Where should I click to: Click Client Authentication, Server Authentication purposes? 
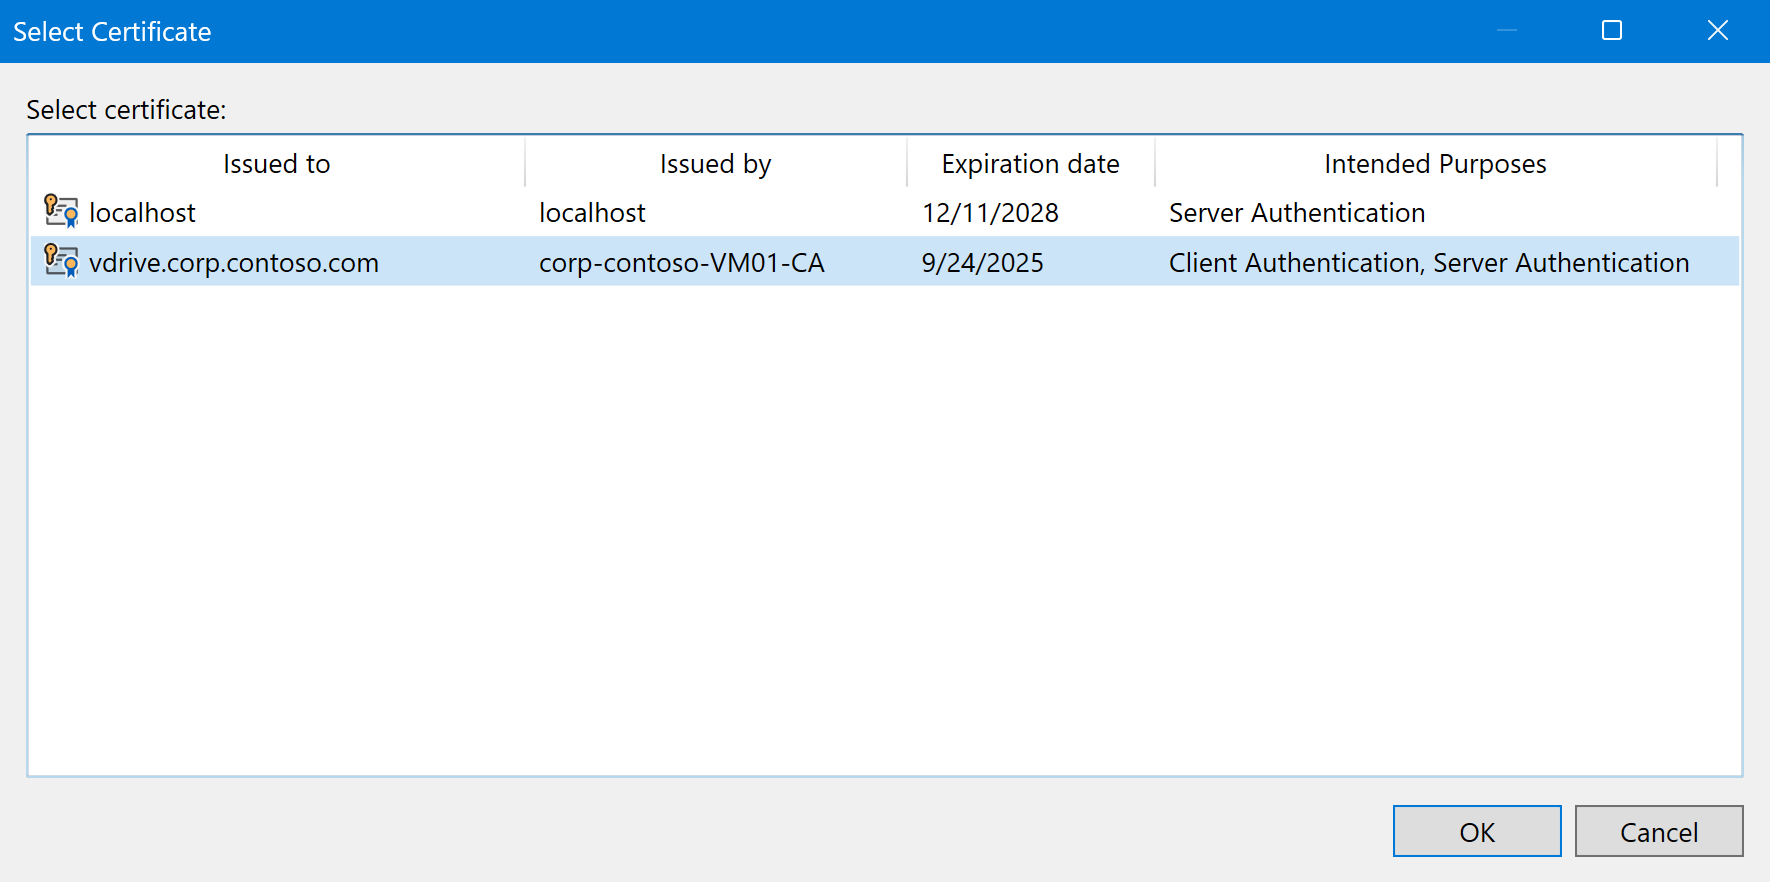(1429, 263)
